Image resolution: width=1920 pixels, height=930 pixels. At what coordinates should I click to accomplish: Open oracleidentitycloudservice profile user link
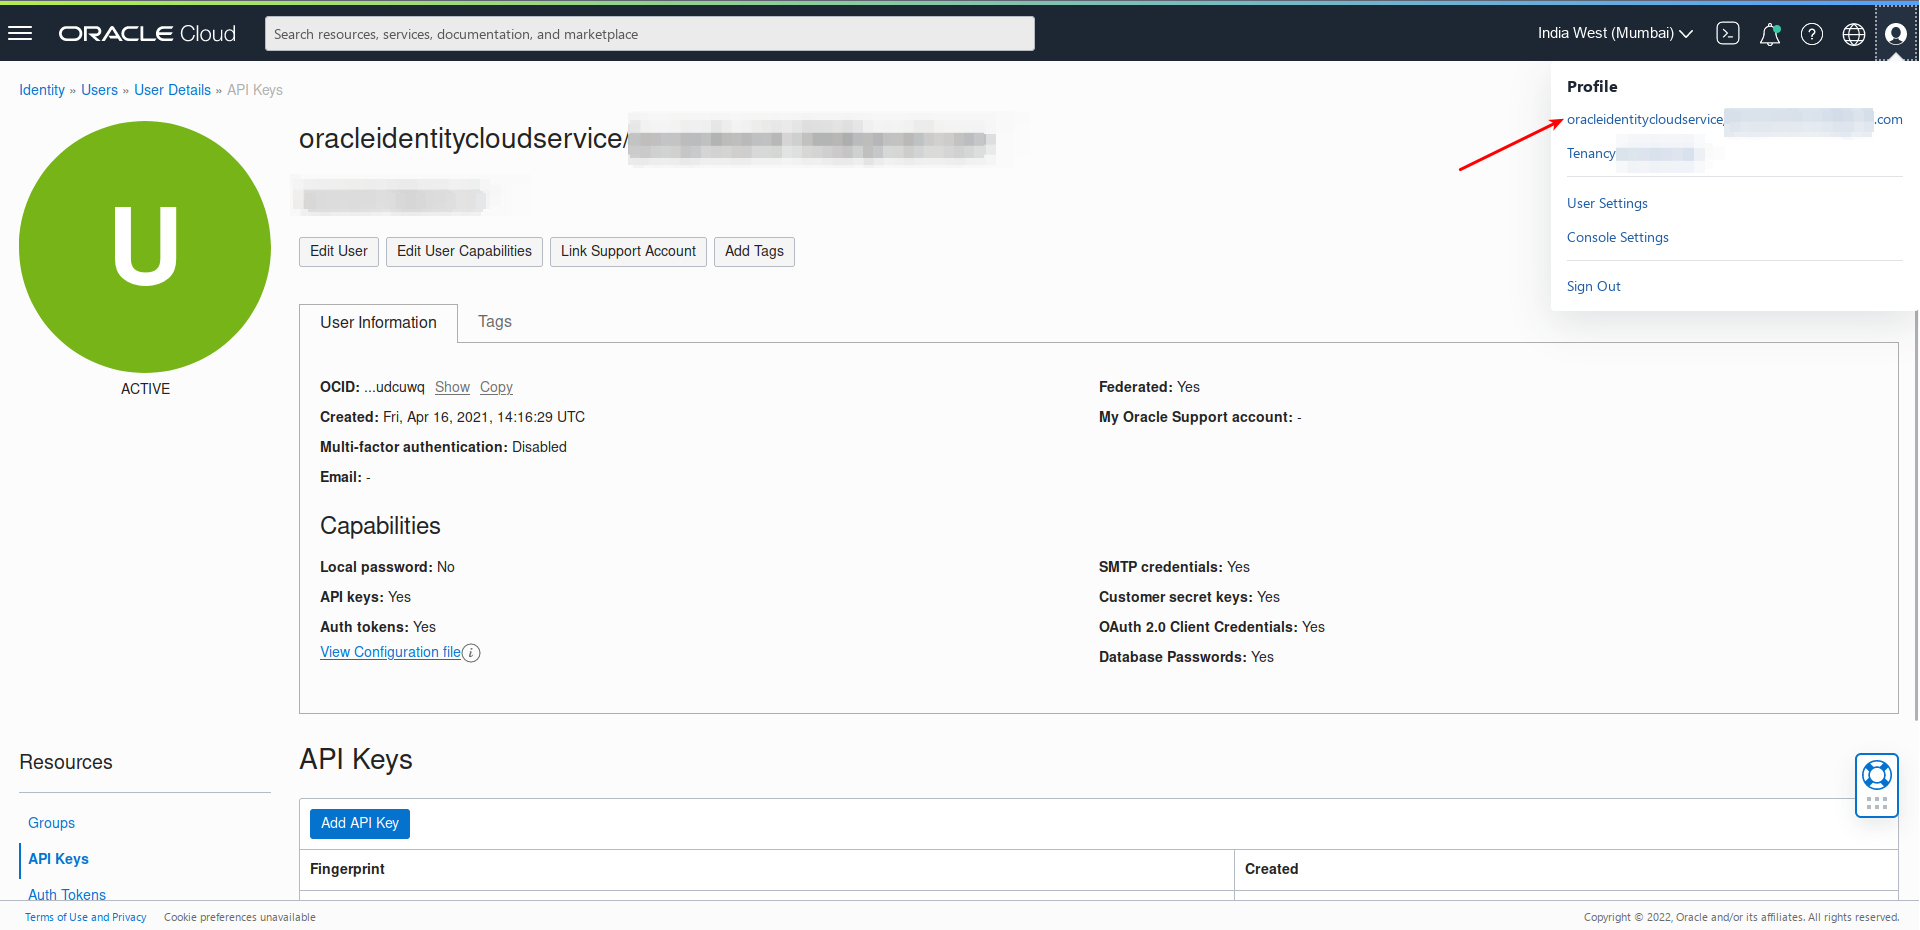(1735, 120)
